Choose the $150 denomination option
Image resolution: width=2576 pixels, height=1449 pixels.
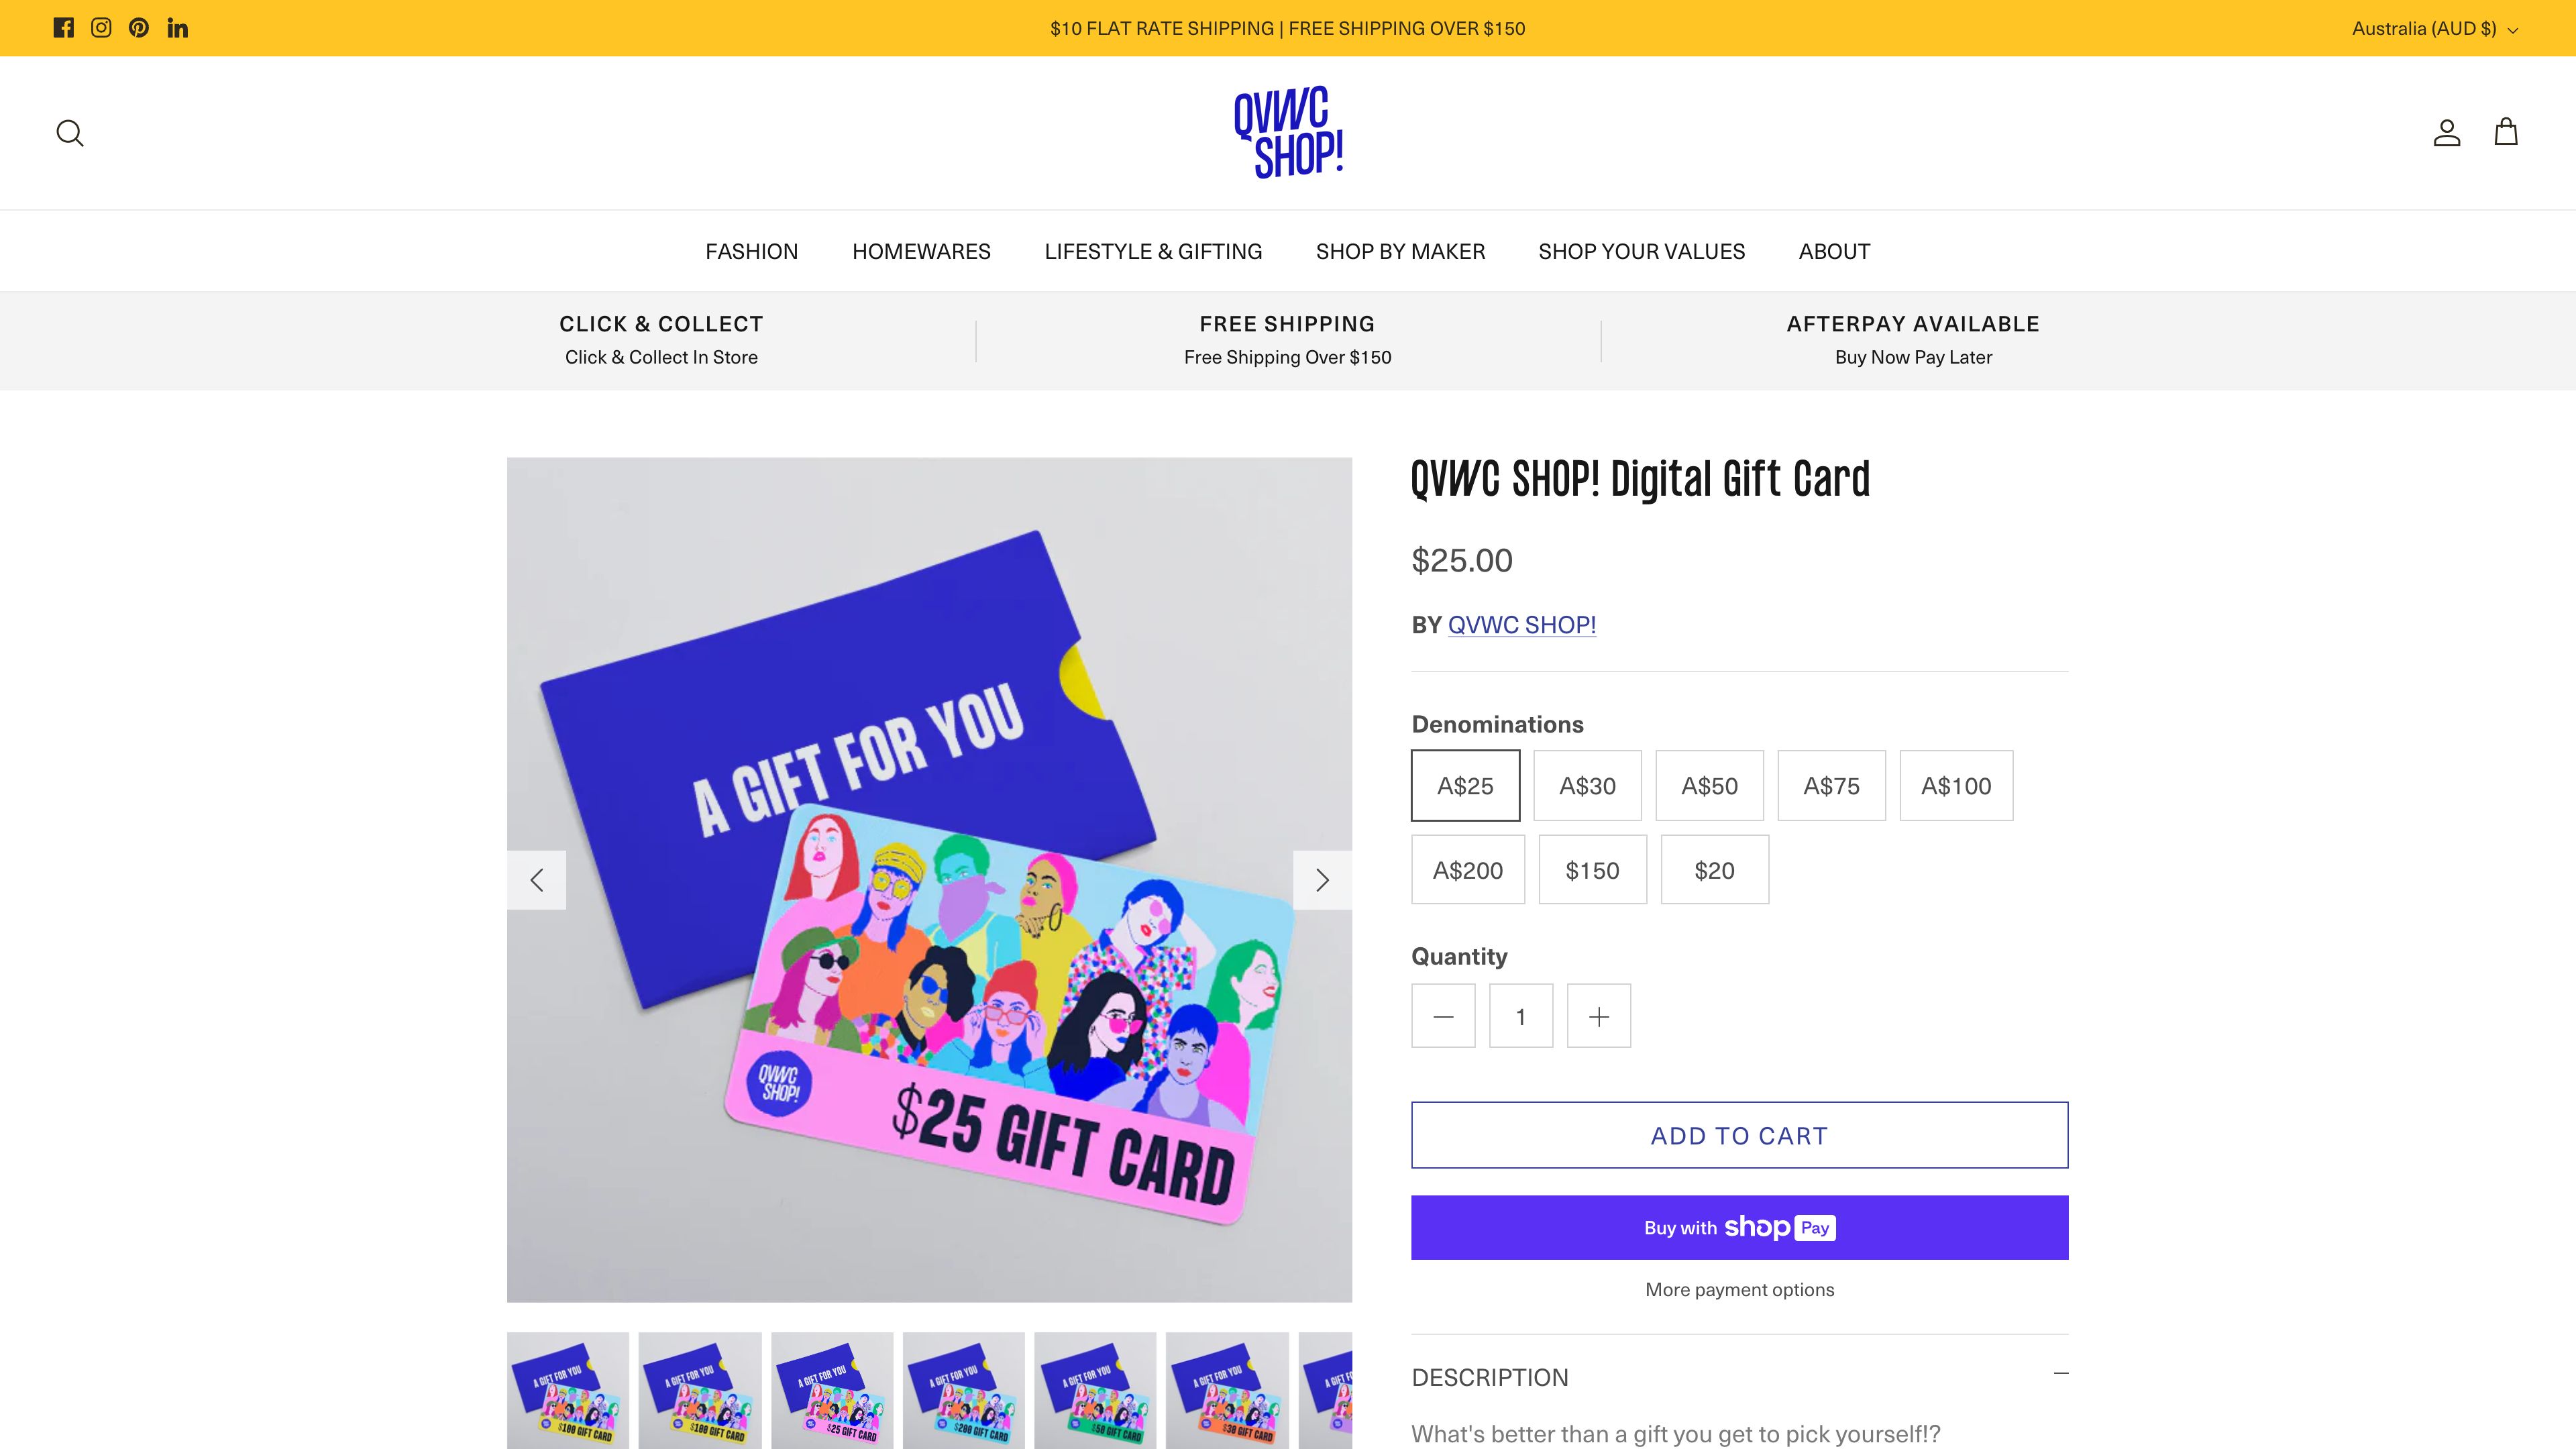1592,870
